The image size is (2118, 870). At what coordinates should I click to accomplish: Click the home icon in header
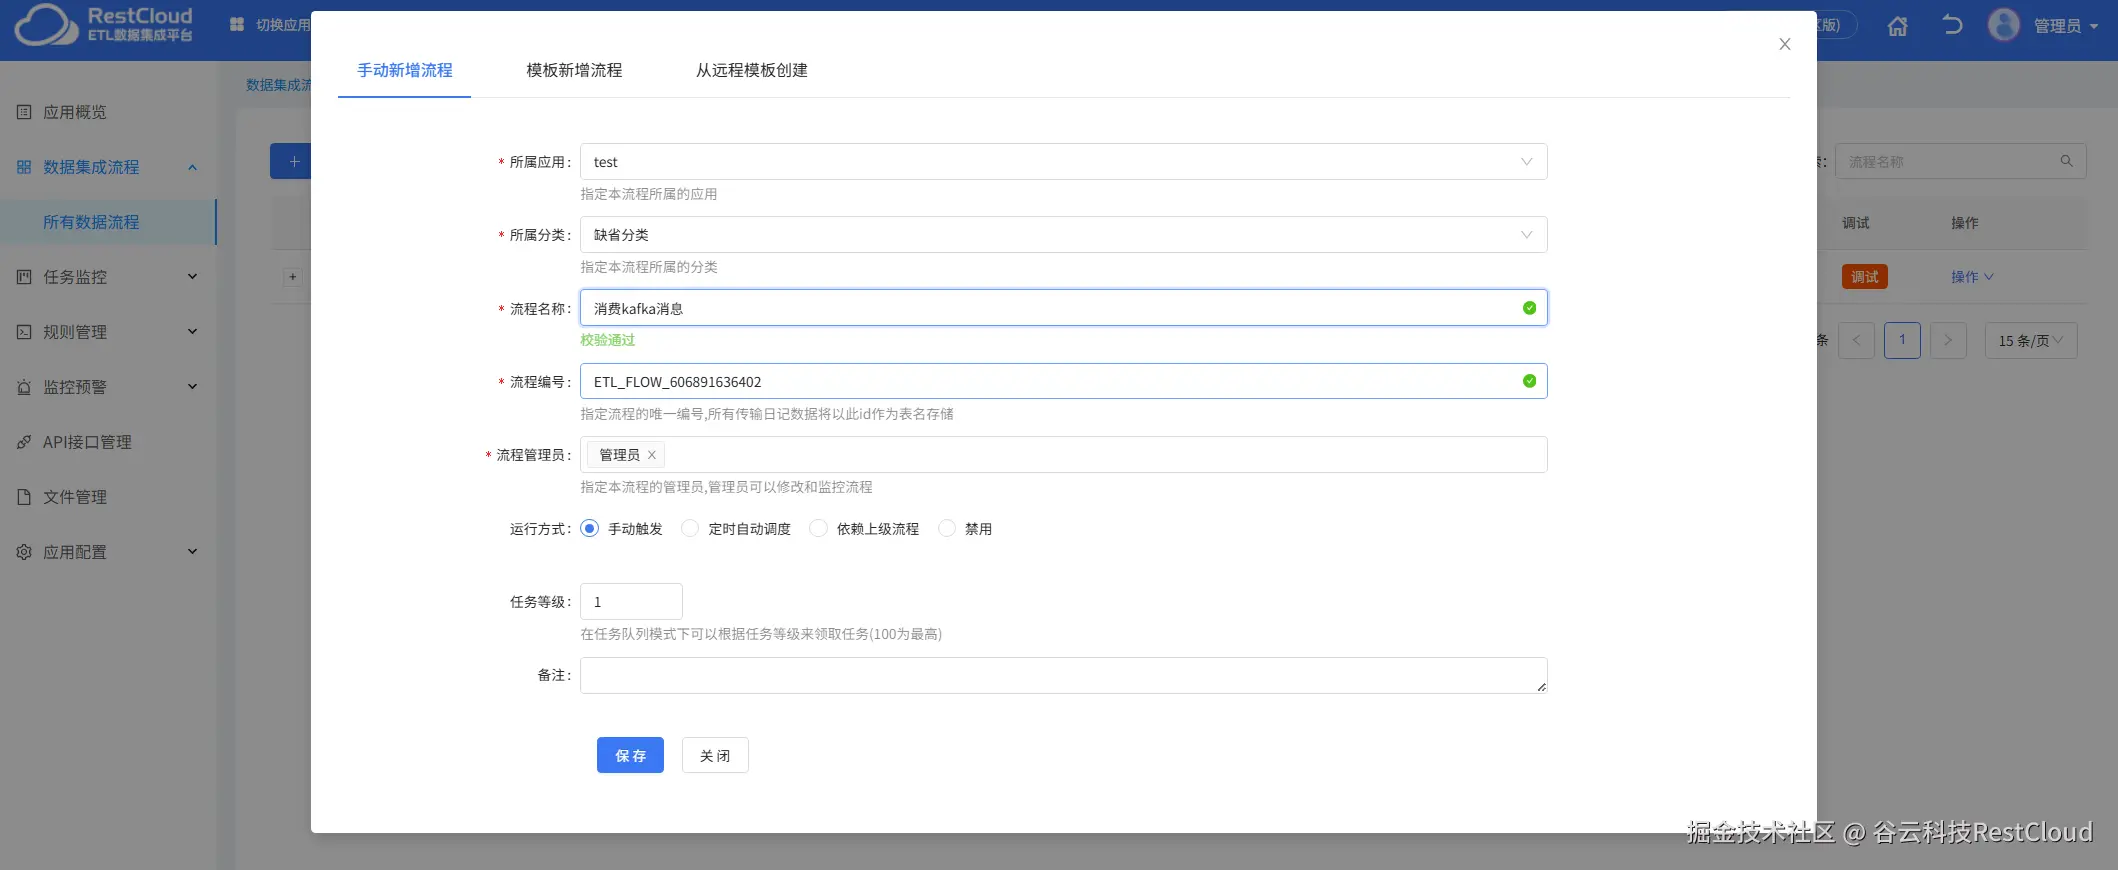tap(1897, 26)
